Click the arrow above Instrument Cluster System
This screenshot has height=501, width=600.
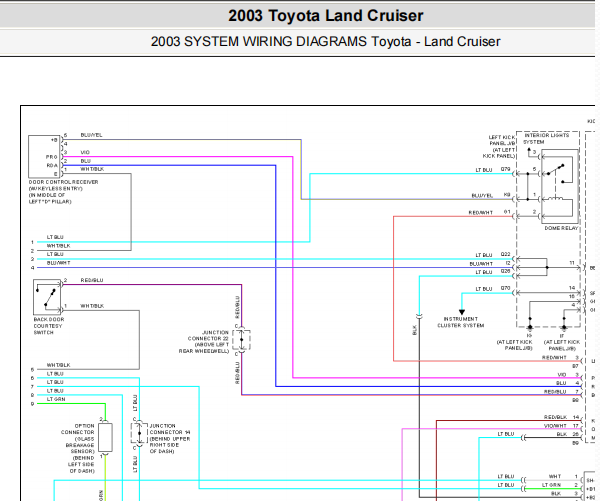click(x=462, y=312)
